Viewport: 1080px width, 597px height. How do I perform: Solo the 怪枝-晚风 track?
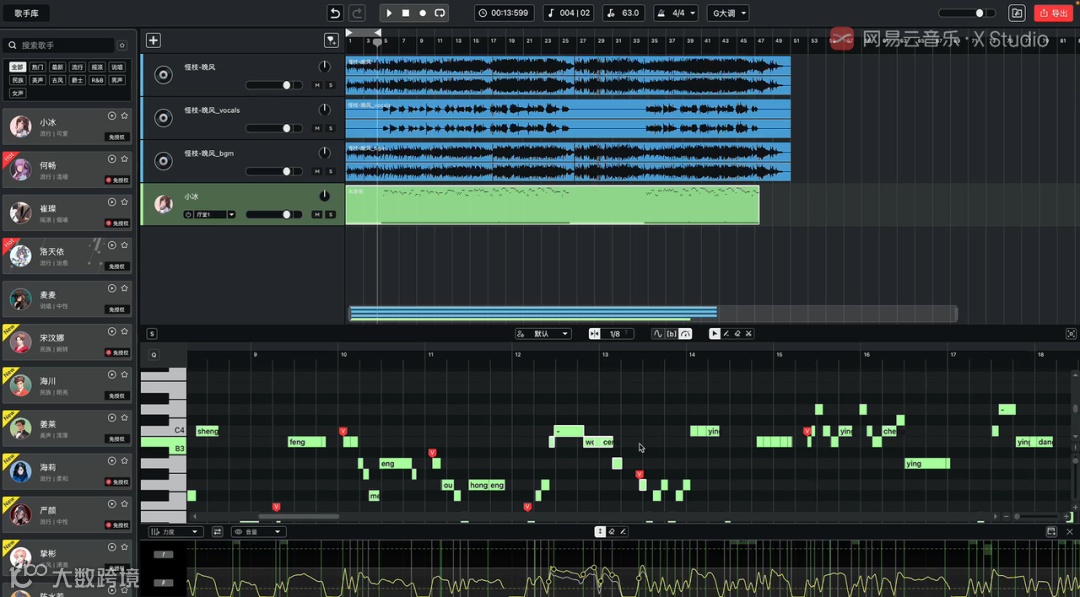pos(331,85)
